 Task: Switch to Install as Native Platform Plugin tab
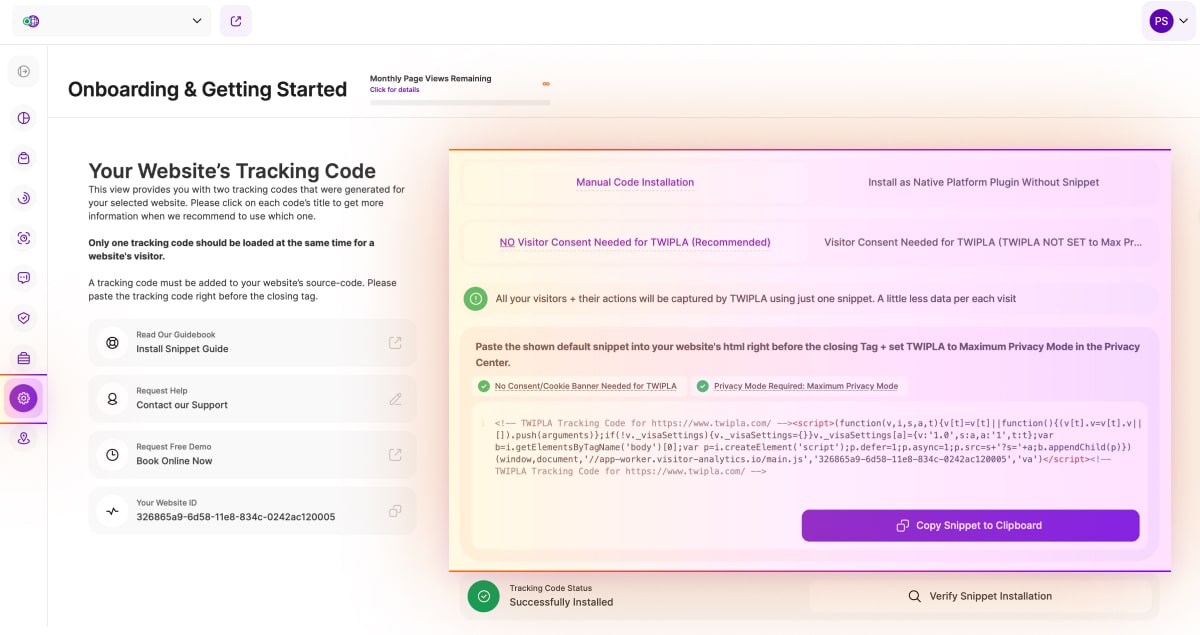(x=983, y=182)
